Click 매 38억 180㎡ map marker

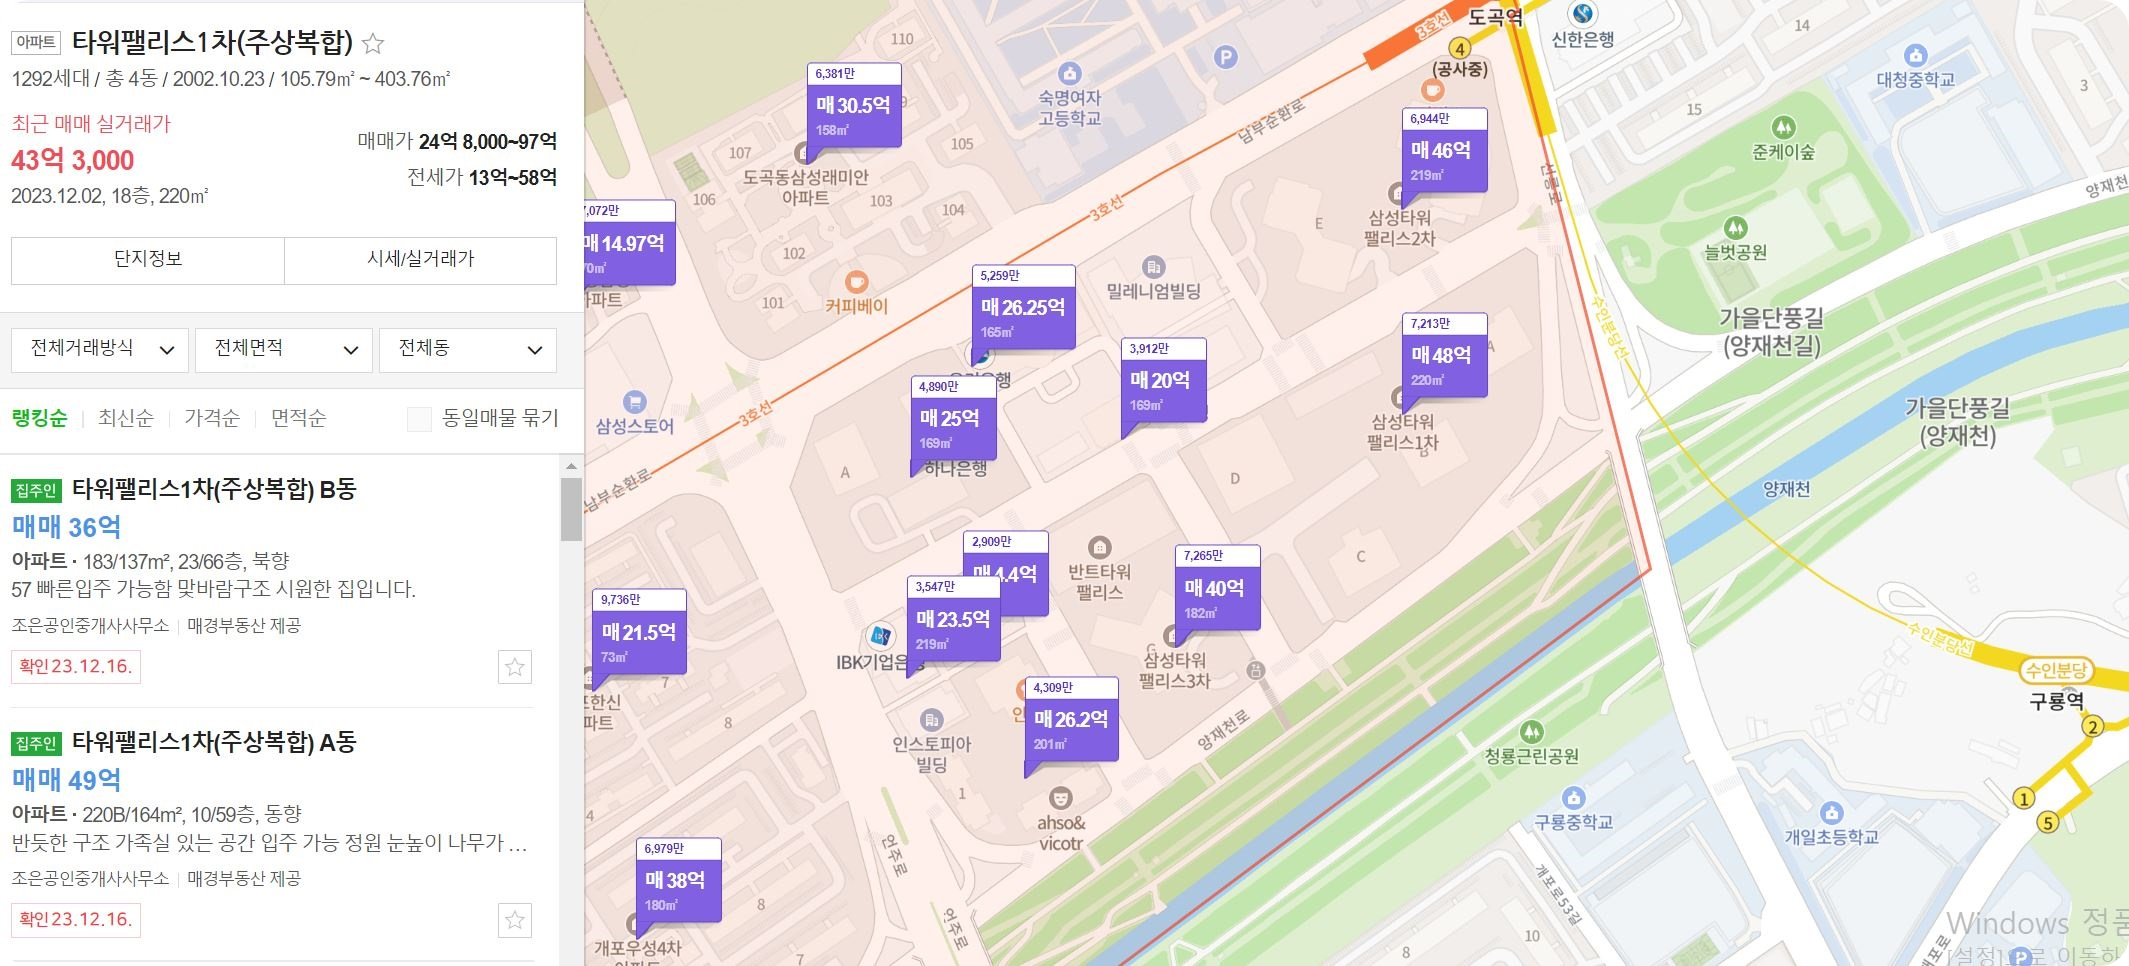click(679, 881)
